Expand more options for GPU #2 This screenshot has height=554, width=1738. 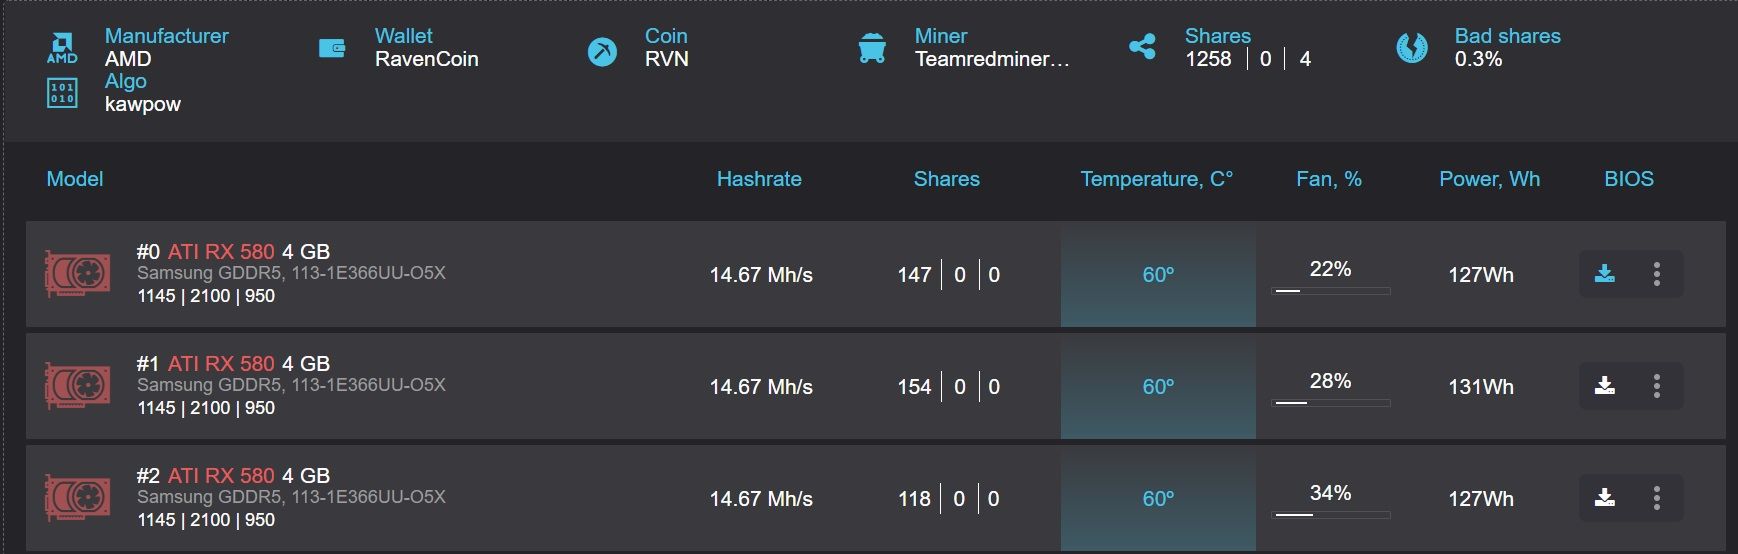1657,498
